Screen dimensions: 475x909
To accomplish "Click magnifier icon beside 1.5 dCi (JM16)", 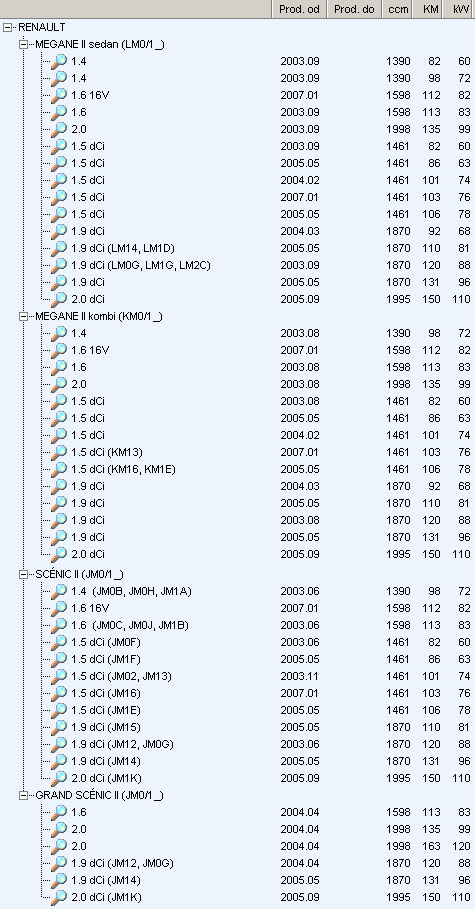I will coord(59,693).
